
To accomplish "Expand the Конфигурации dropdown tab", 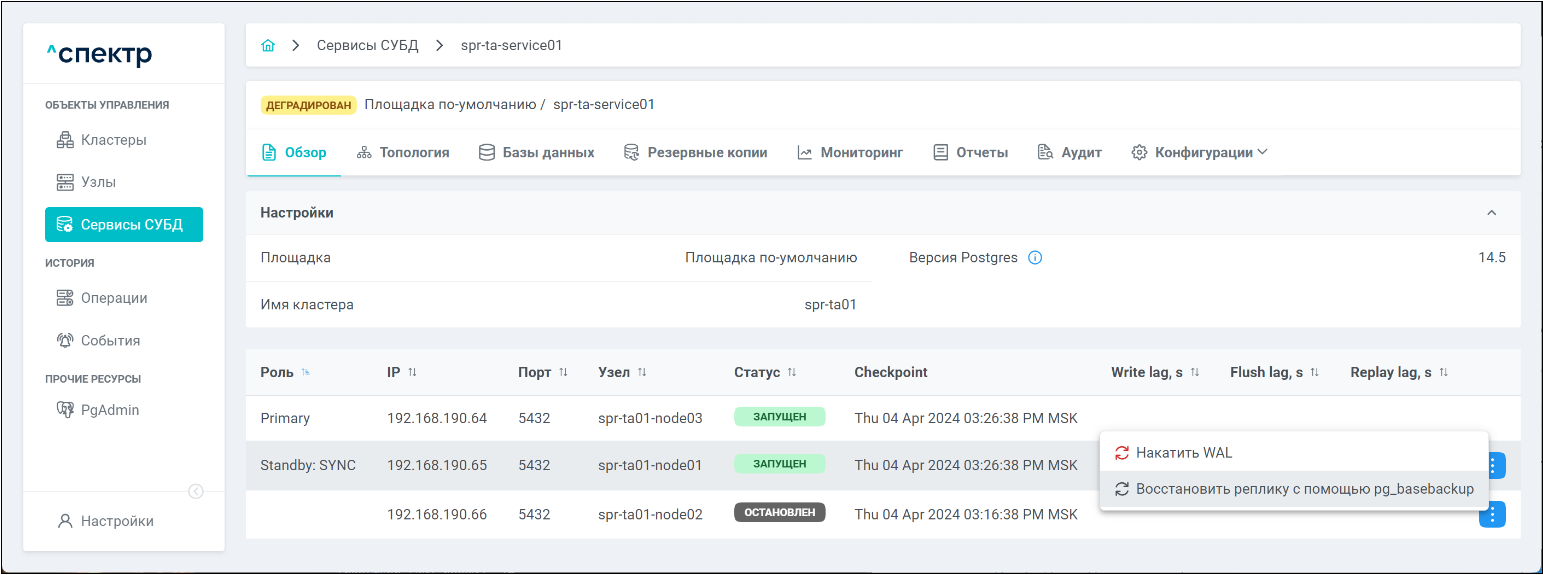I will [1199, 153].
